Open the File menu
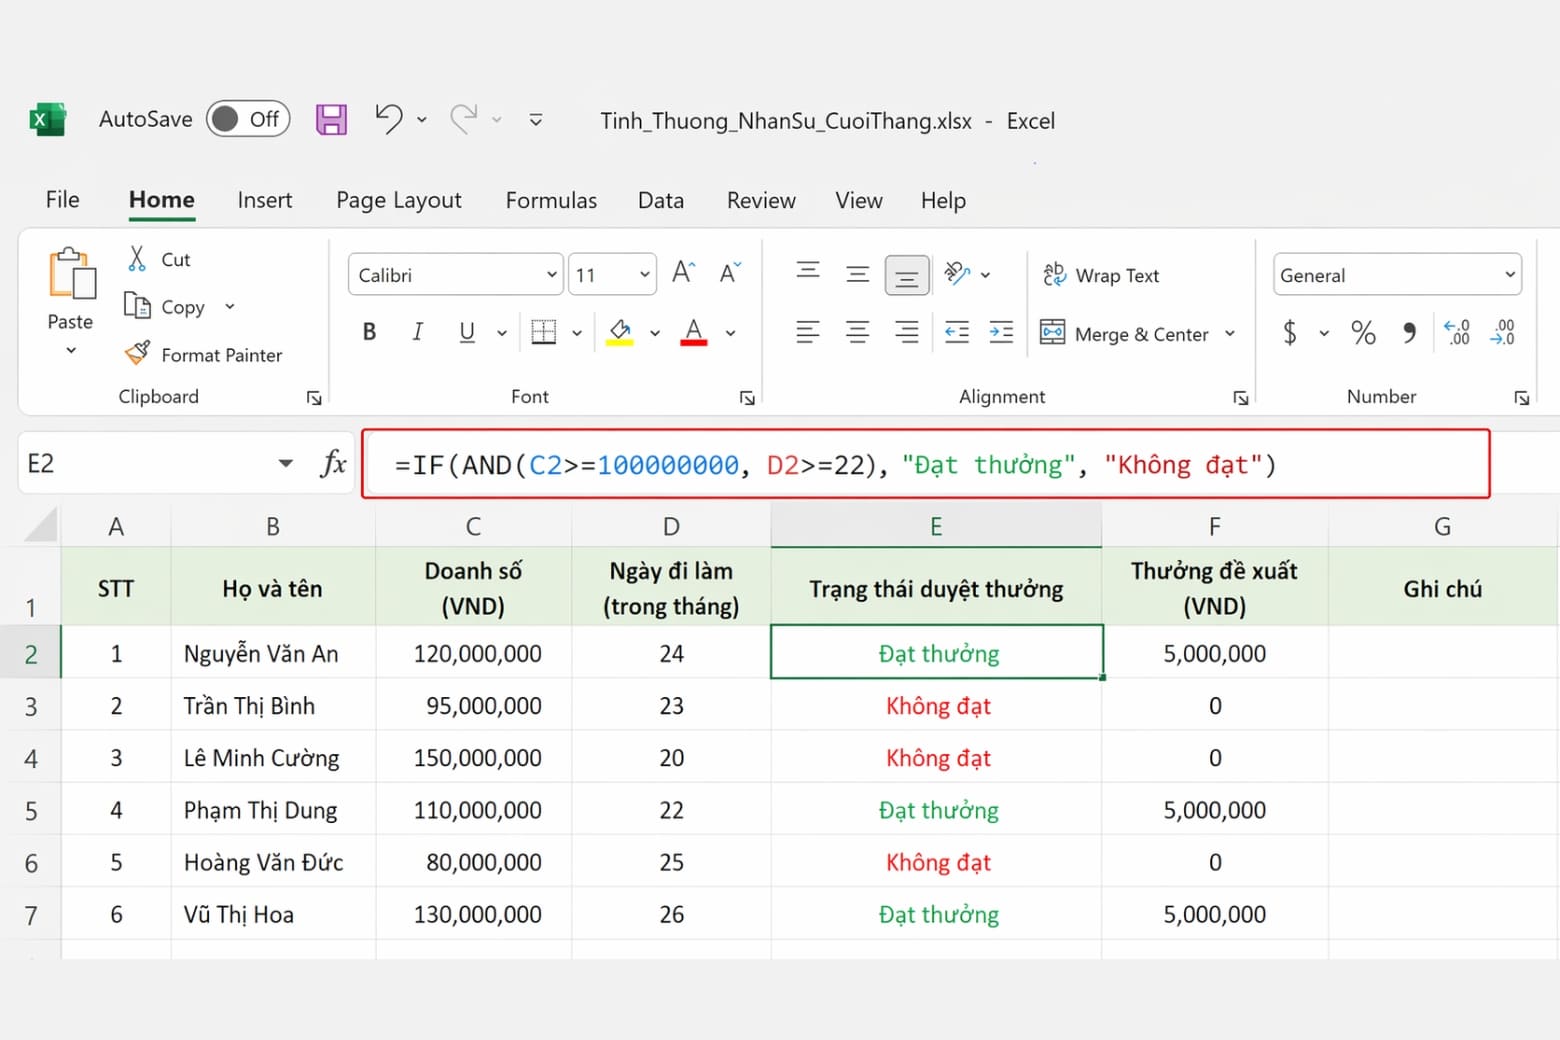Screen dimensions: 1560x1040 coord(62,200)
